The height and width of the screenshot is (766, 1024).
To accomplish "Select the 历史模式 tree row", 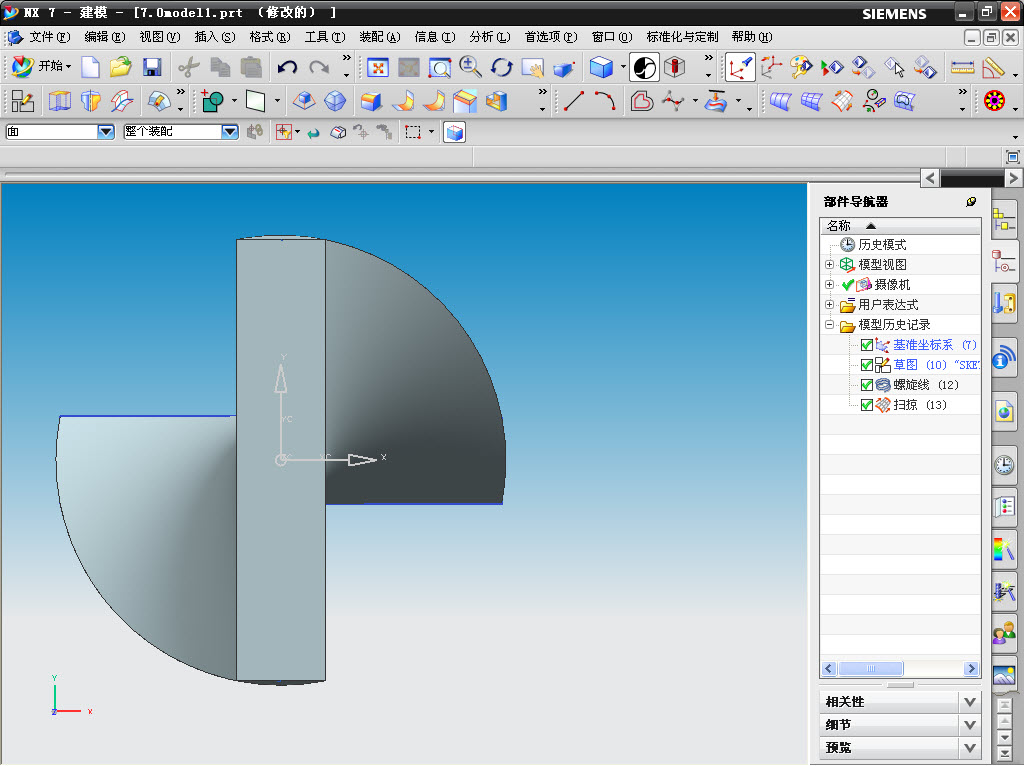I will point(882,245).
